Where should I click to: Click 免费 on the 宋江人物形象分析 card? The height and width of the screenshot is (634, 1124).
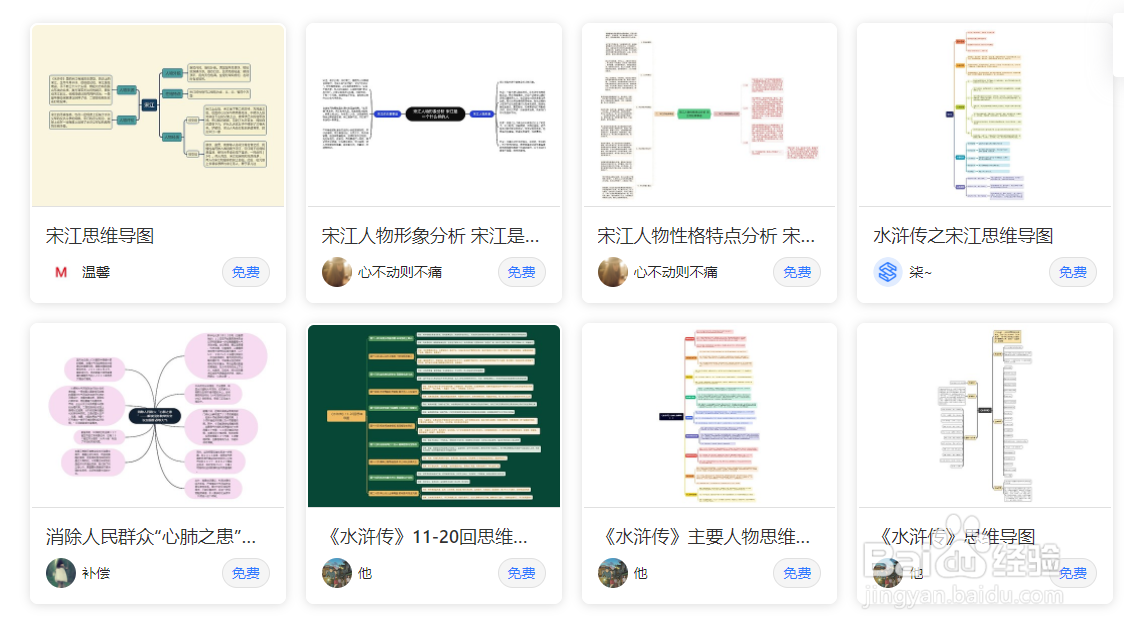pyautogui.click(x=521, y=271)
